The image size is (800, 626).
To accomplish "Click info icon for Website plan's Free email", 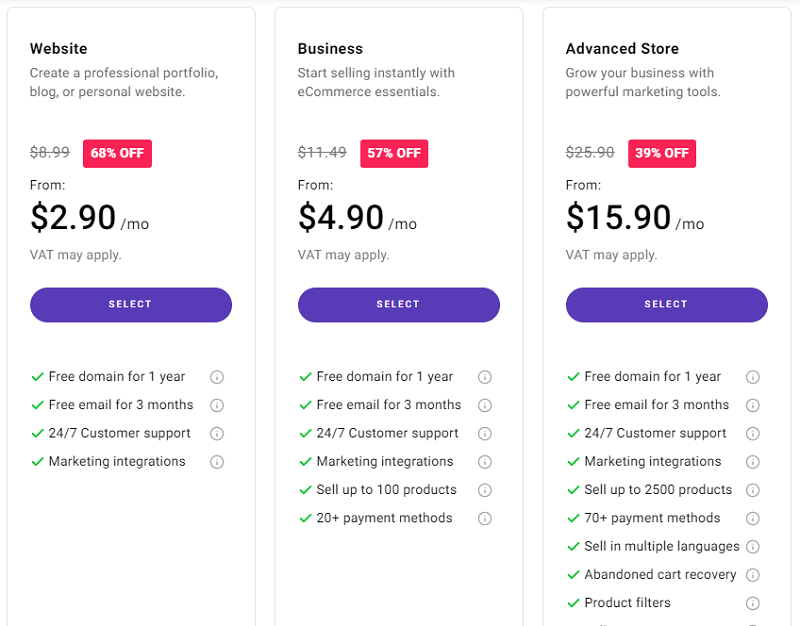I will click(217, 405).
